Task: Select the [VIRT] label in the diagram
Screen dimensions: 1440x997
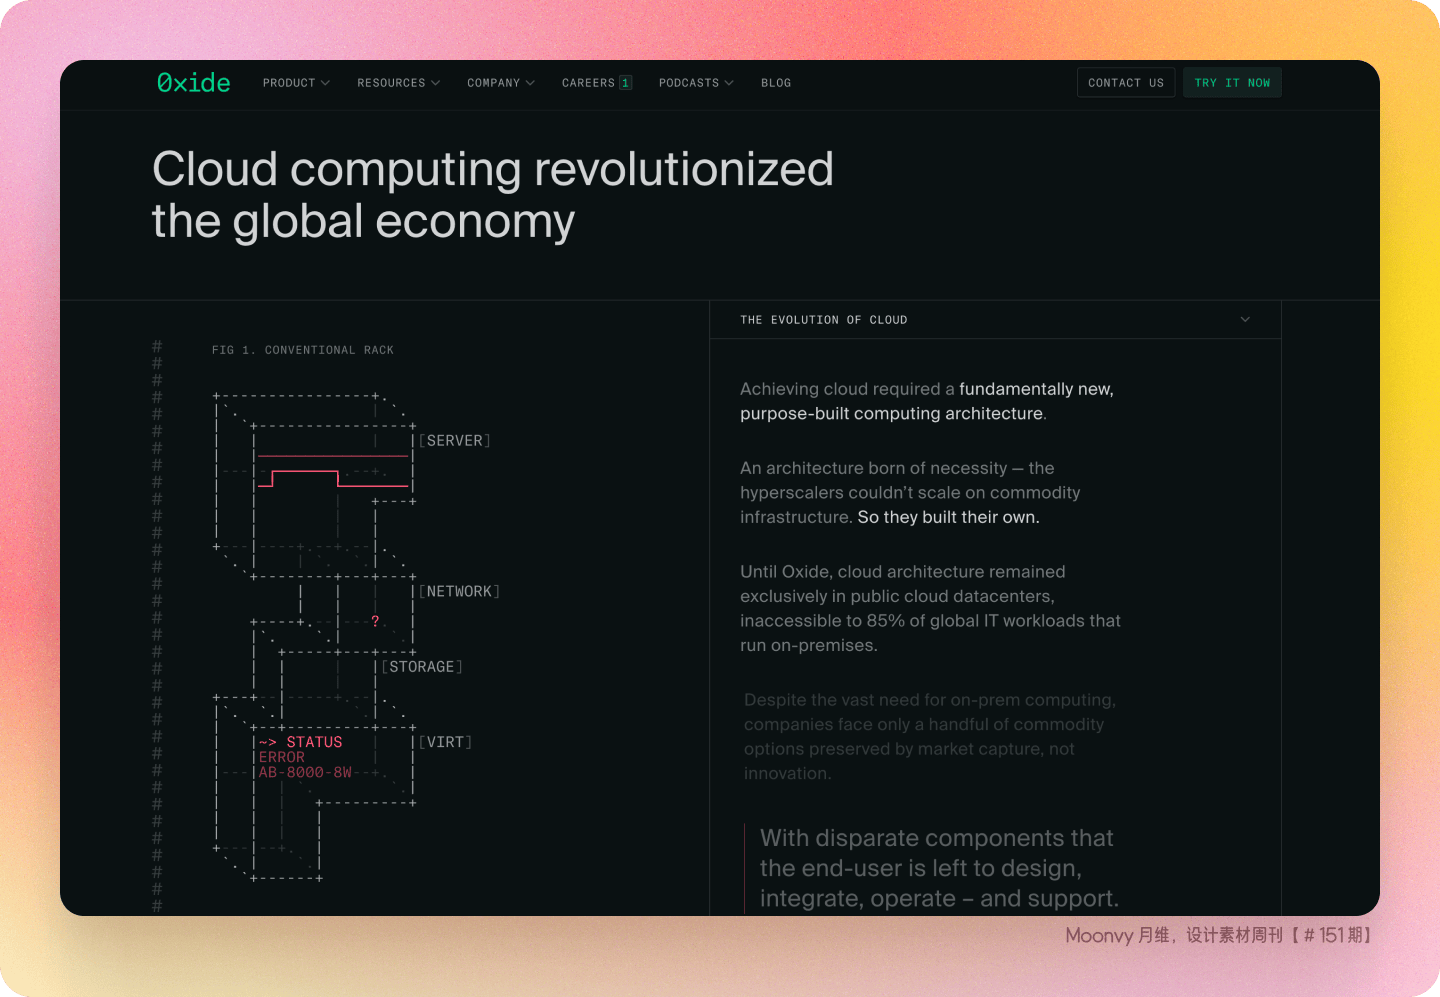Action: (445, 742)
